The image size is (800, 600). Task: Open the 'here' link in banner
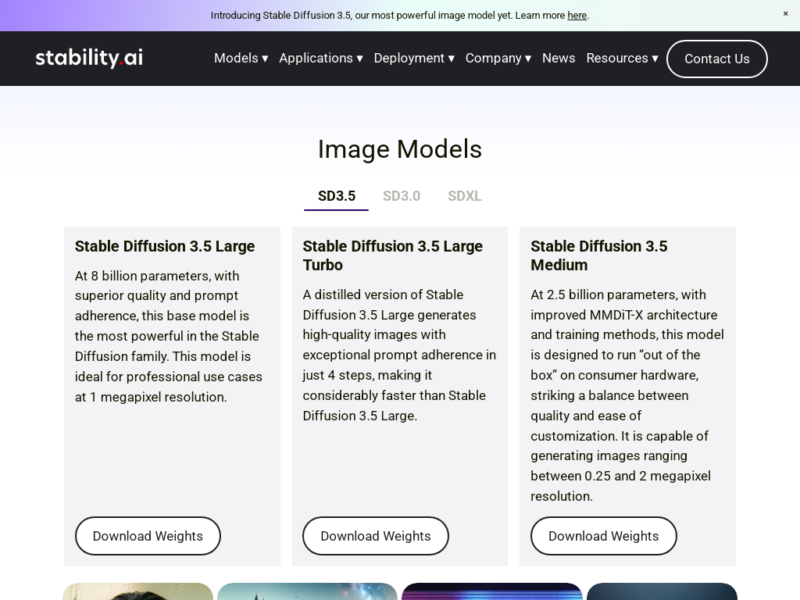577,15
